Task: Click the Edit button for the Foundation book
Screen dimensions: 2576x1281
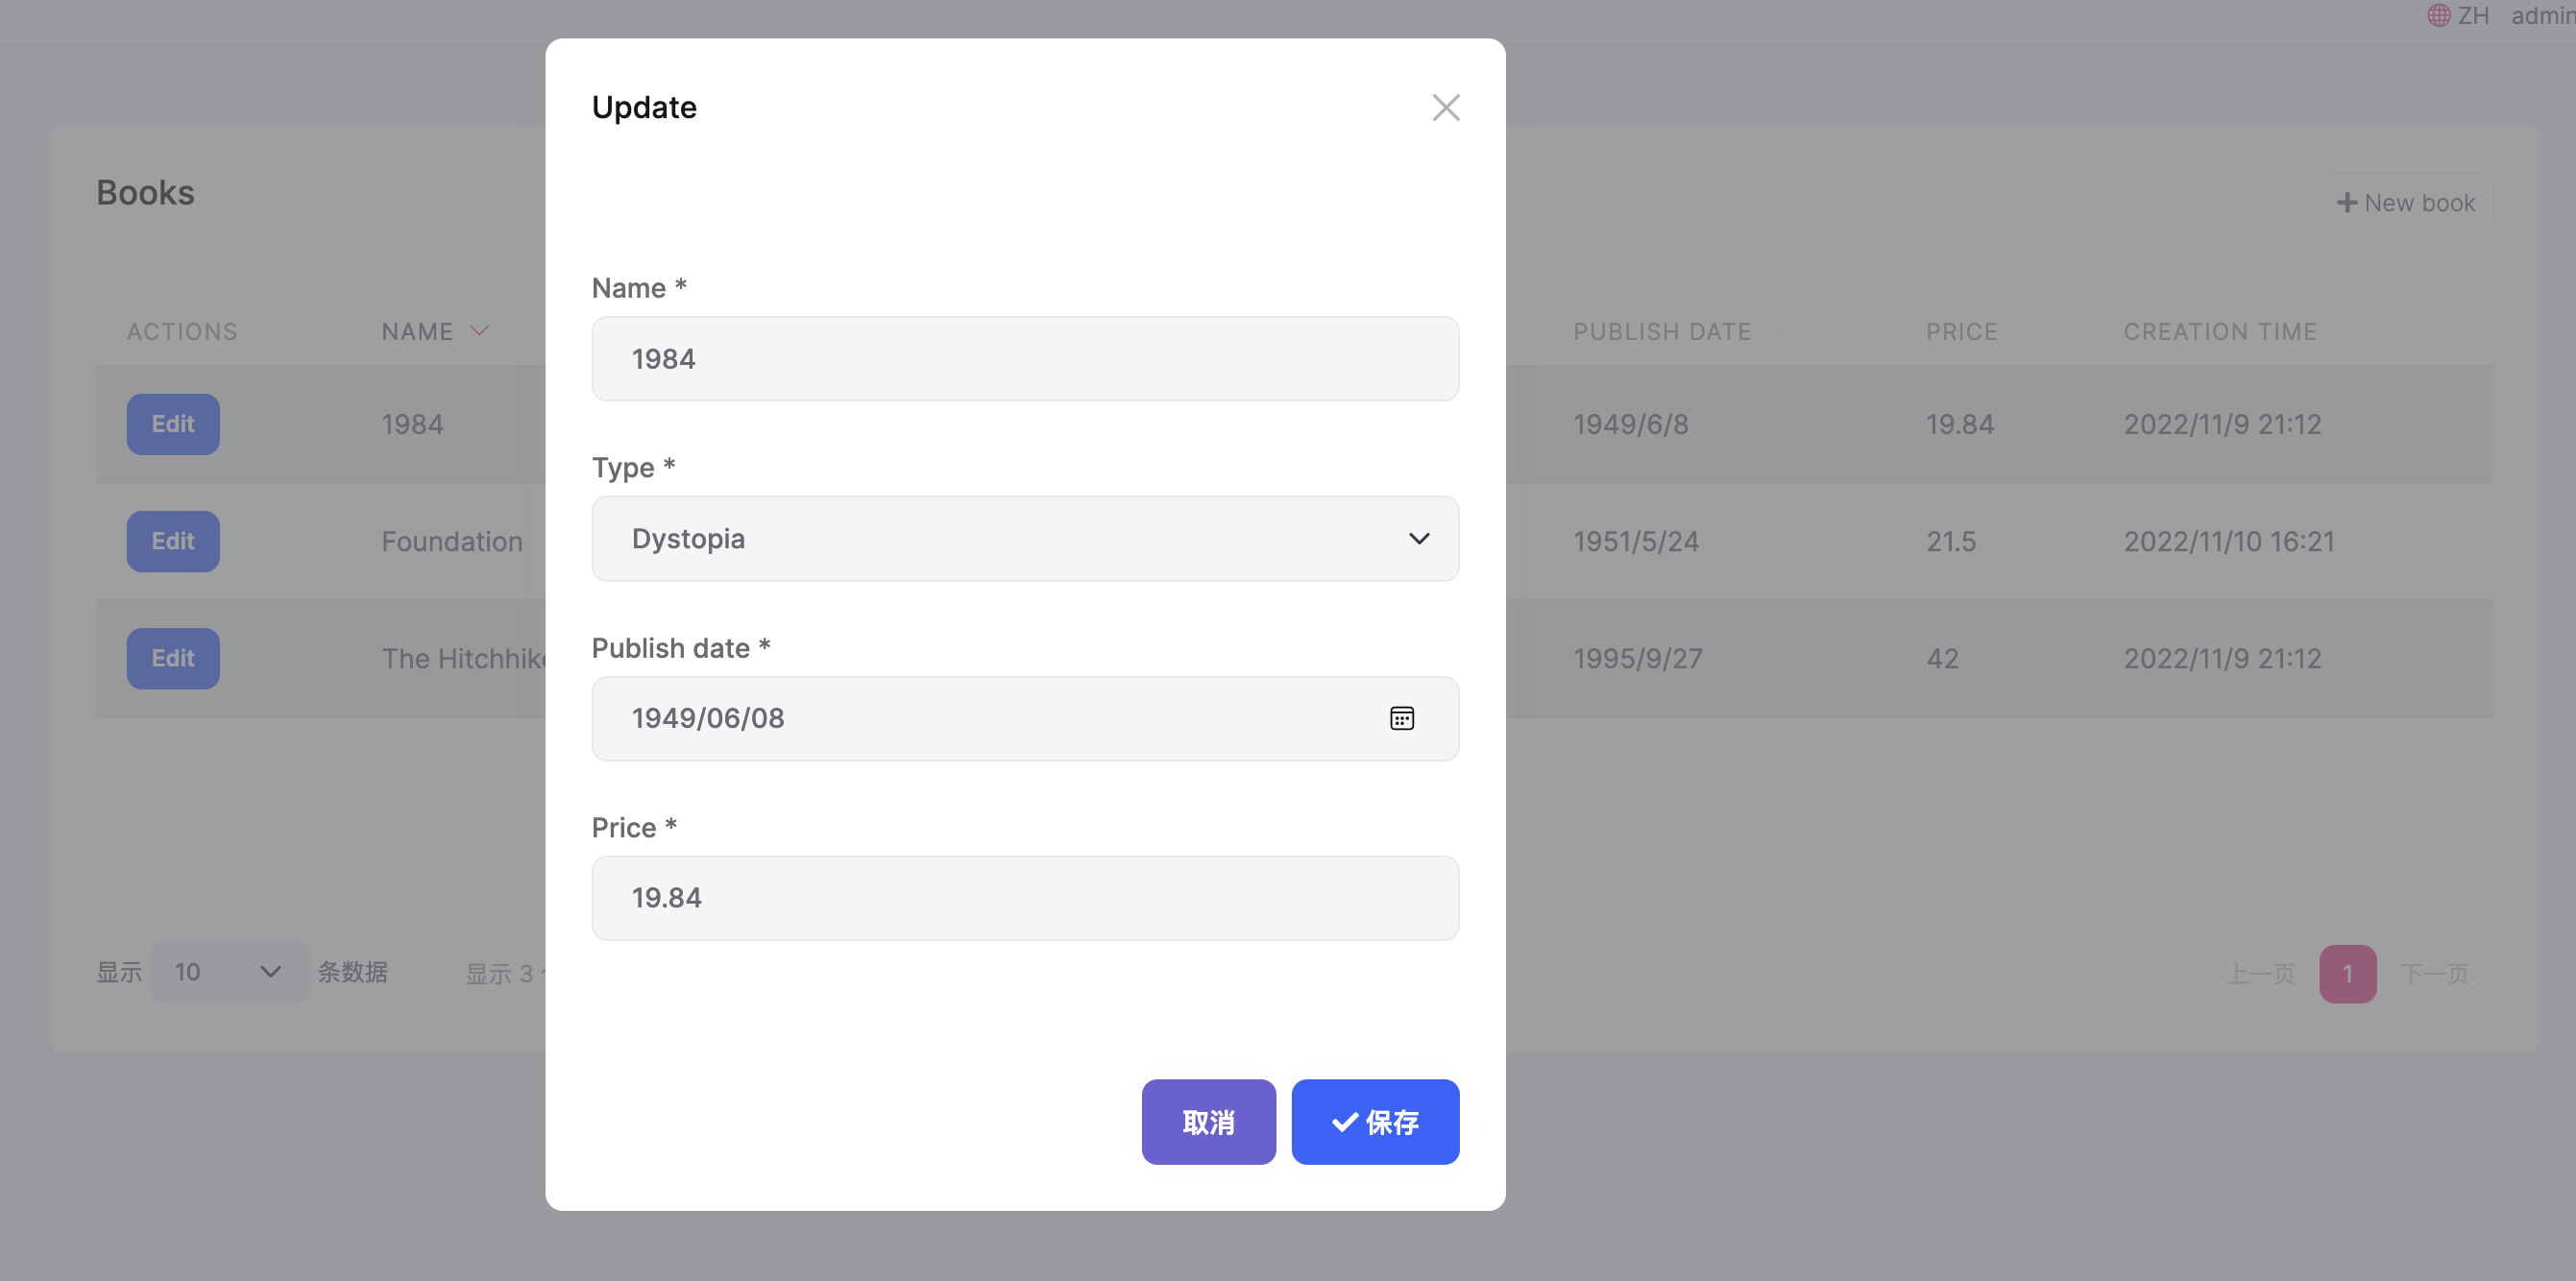Action: click(x=172, y=541)
